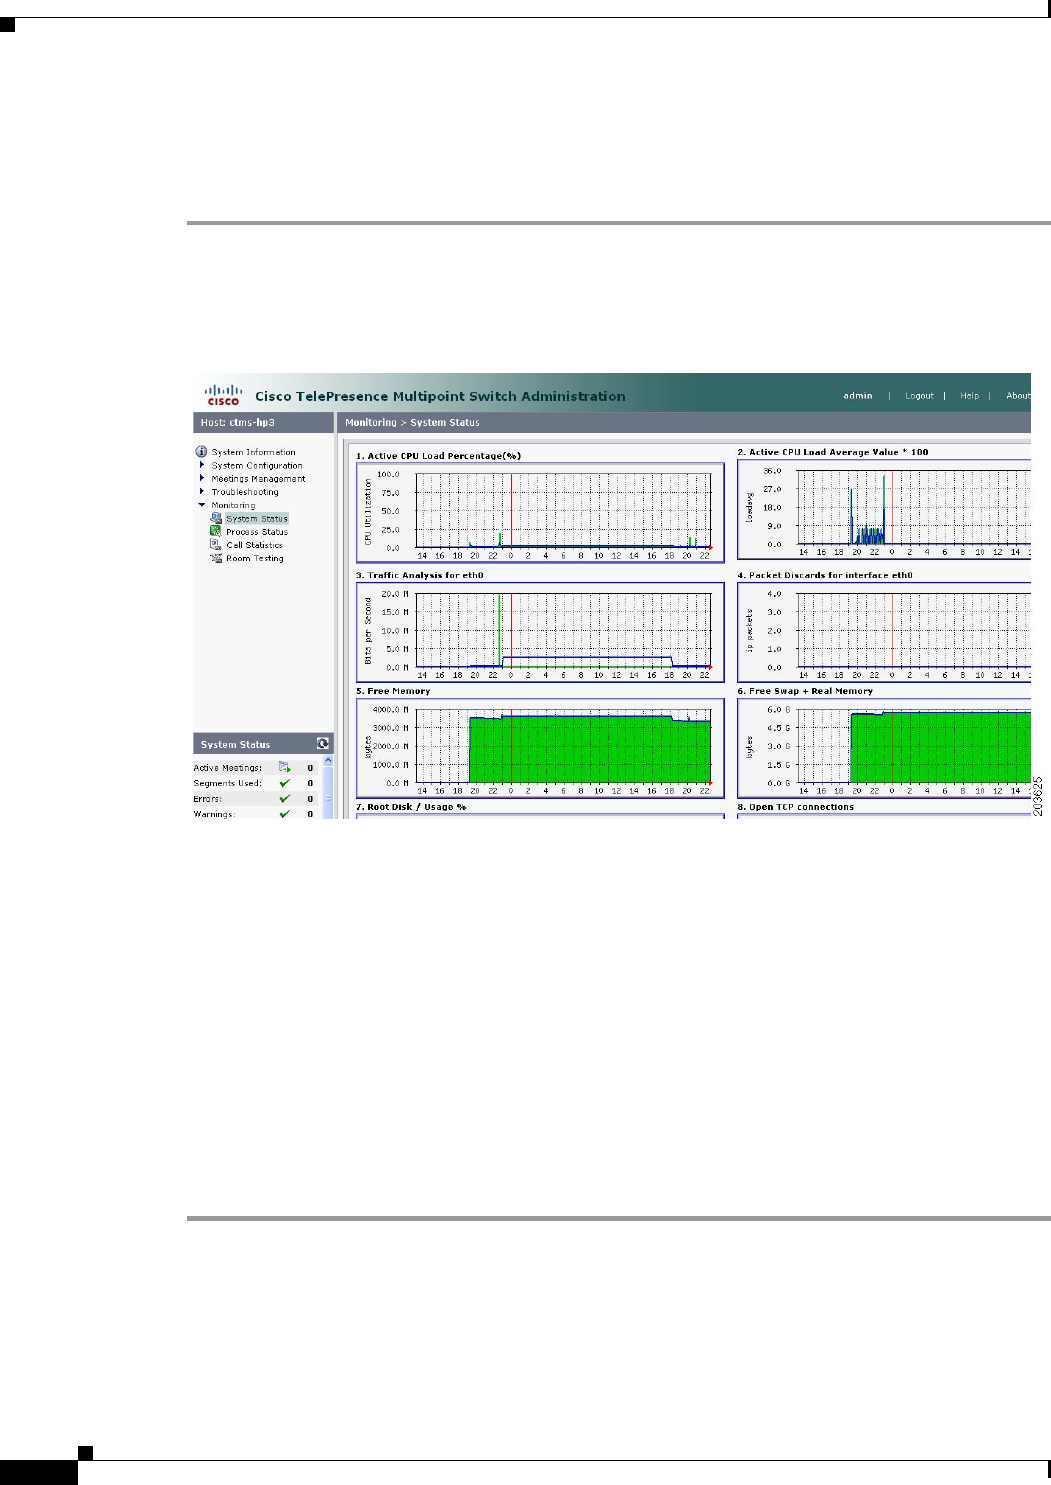Refresh the System Status panel
1051x1485 pixels.
point(323,743)
